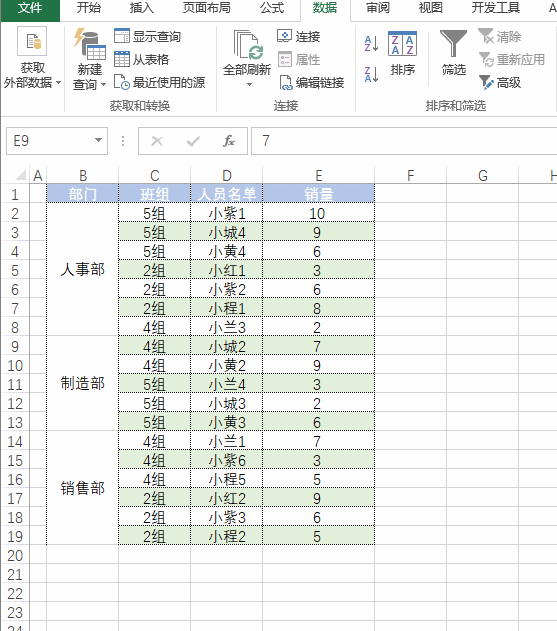Viewport: 557px width, 631px height.
Task: Click sales cell in 小红2 row
Action: click(x=319, y=499)
